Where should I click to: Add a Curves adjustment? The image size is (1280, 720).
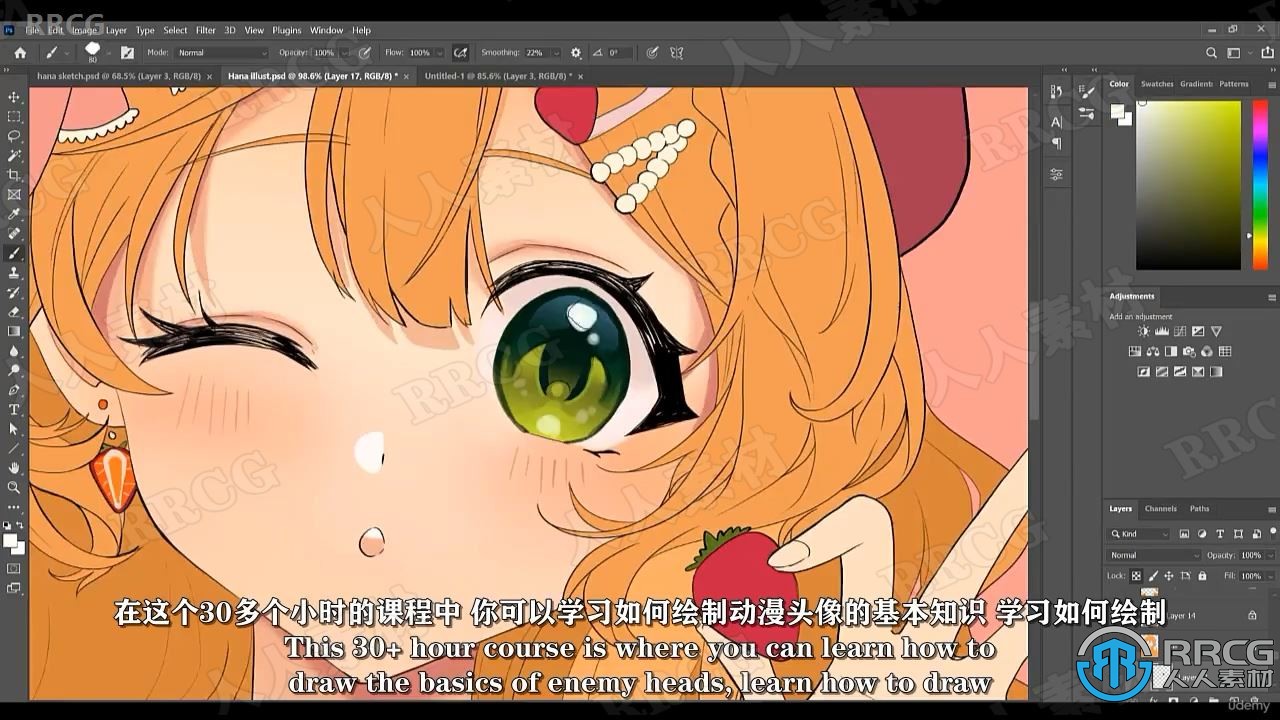(x=1180, y=331)
